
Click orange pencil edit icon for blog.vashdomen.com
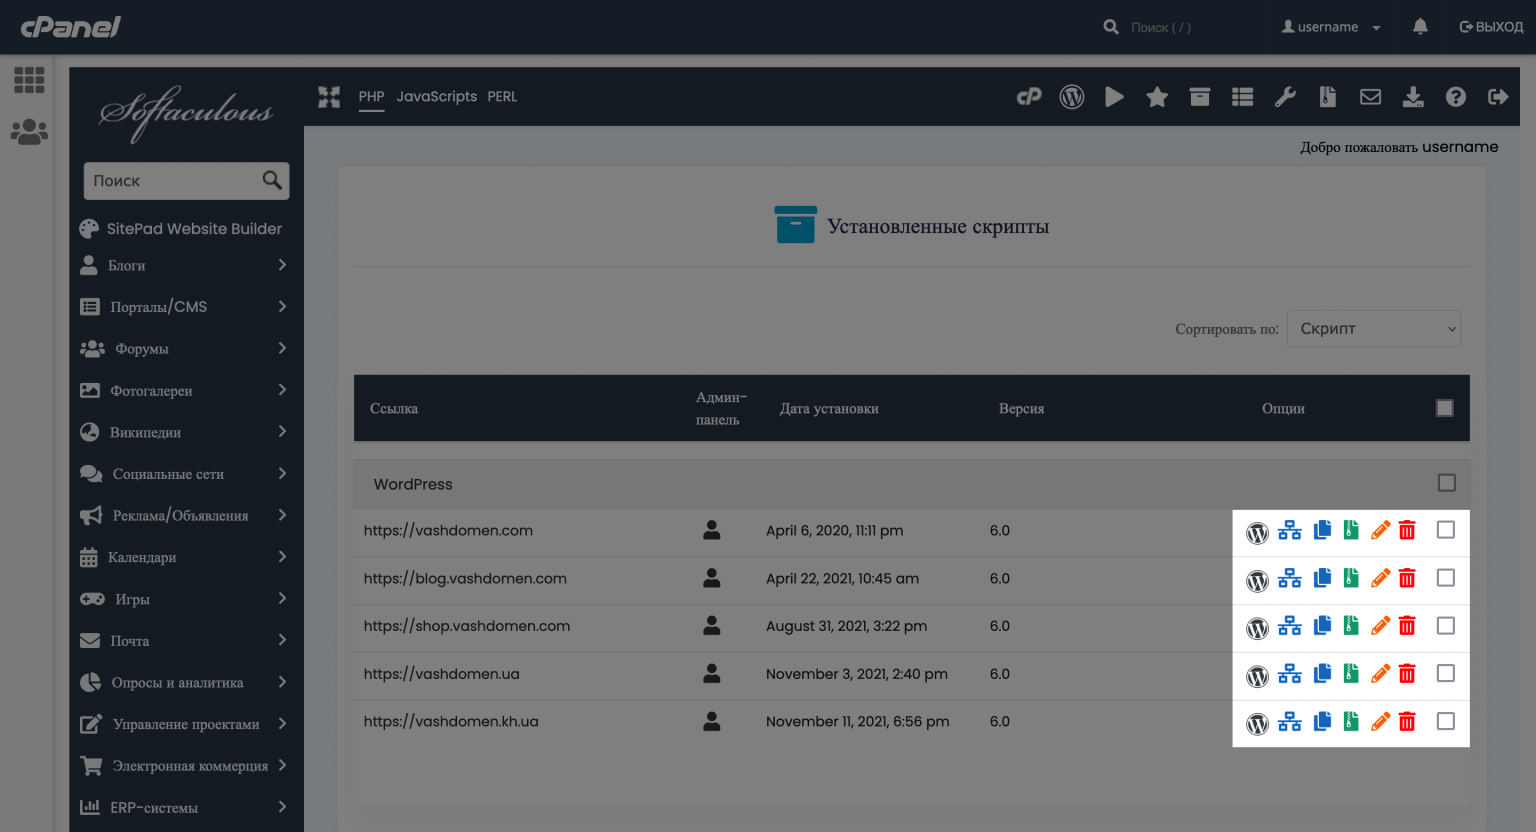click(x=1380, y=578)
